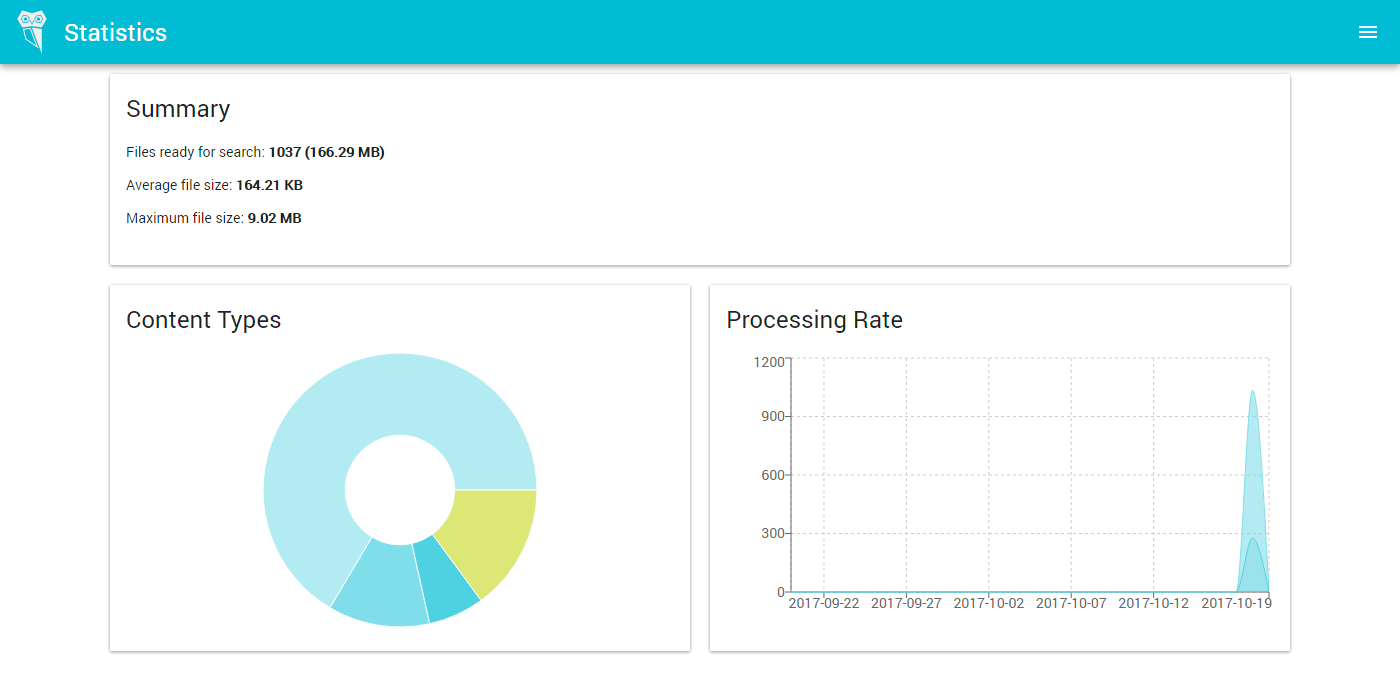Click the 2017-10-07 axis label

(x=1071, y=603)
